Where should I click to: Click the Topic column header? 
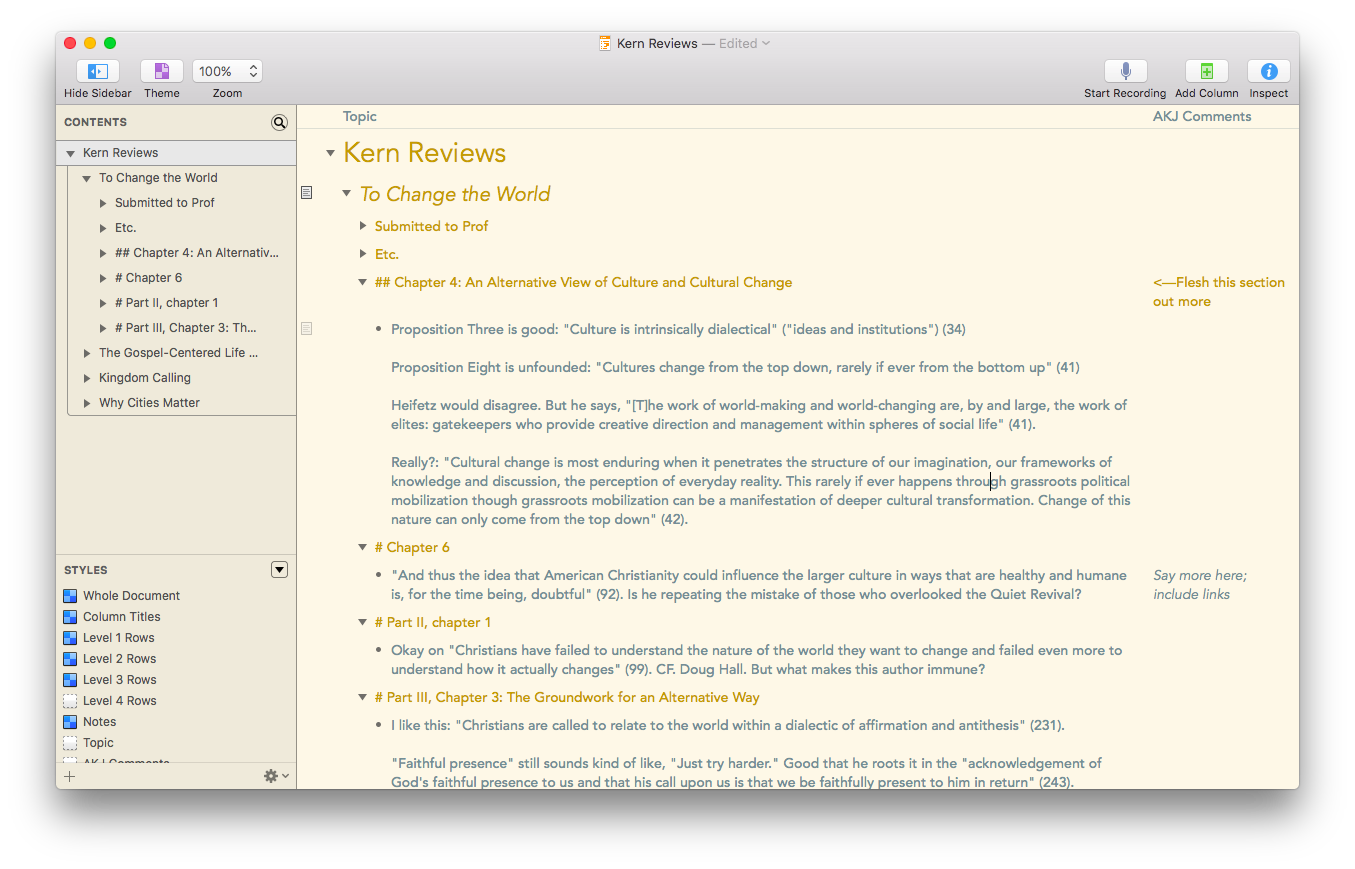pos(359,117)
